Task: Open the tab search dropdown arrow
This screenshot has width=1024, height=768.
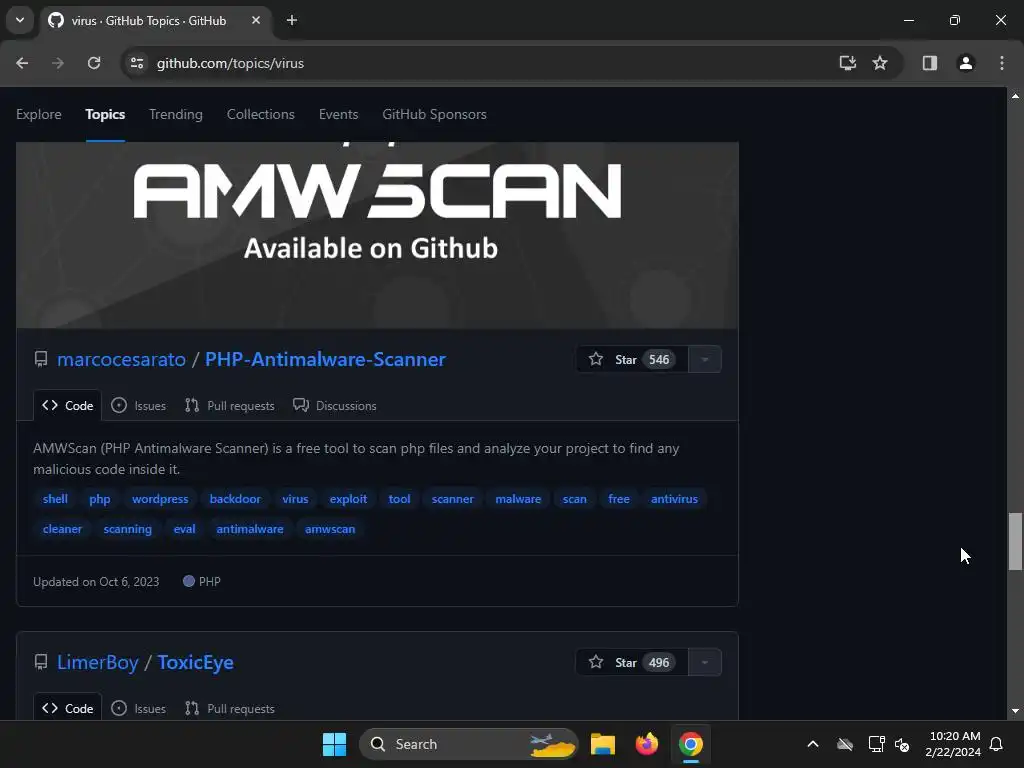Action: [20, 20]
